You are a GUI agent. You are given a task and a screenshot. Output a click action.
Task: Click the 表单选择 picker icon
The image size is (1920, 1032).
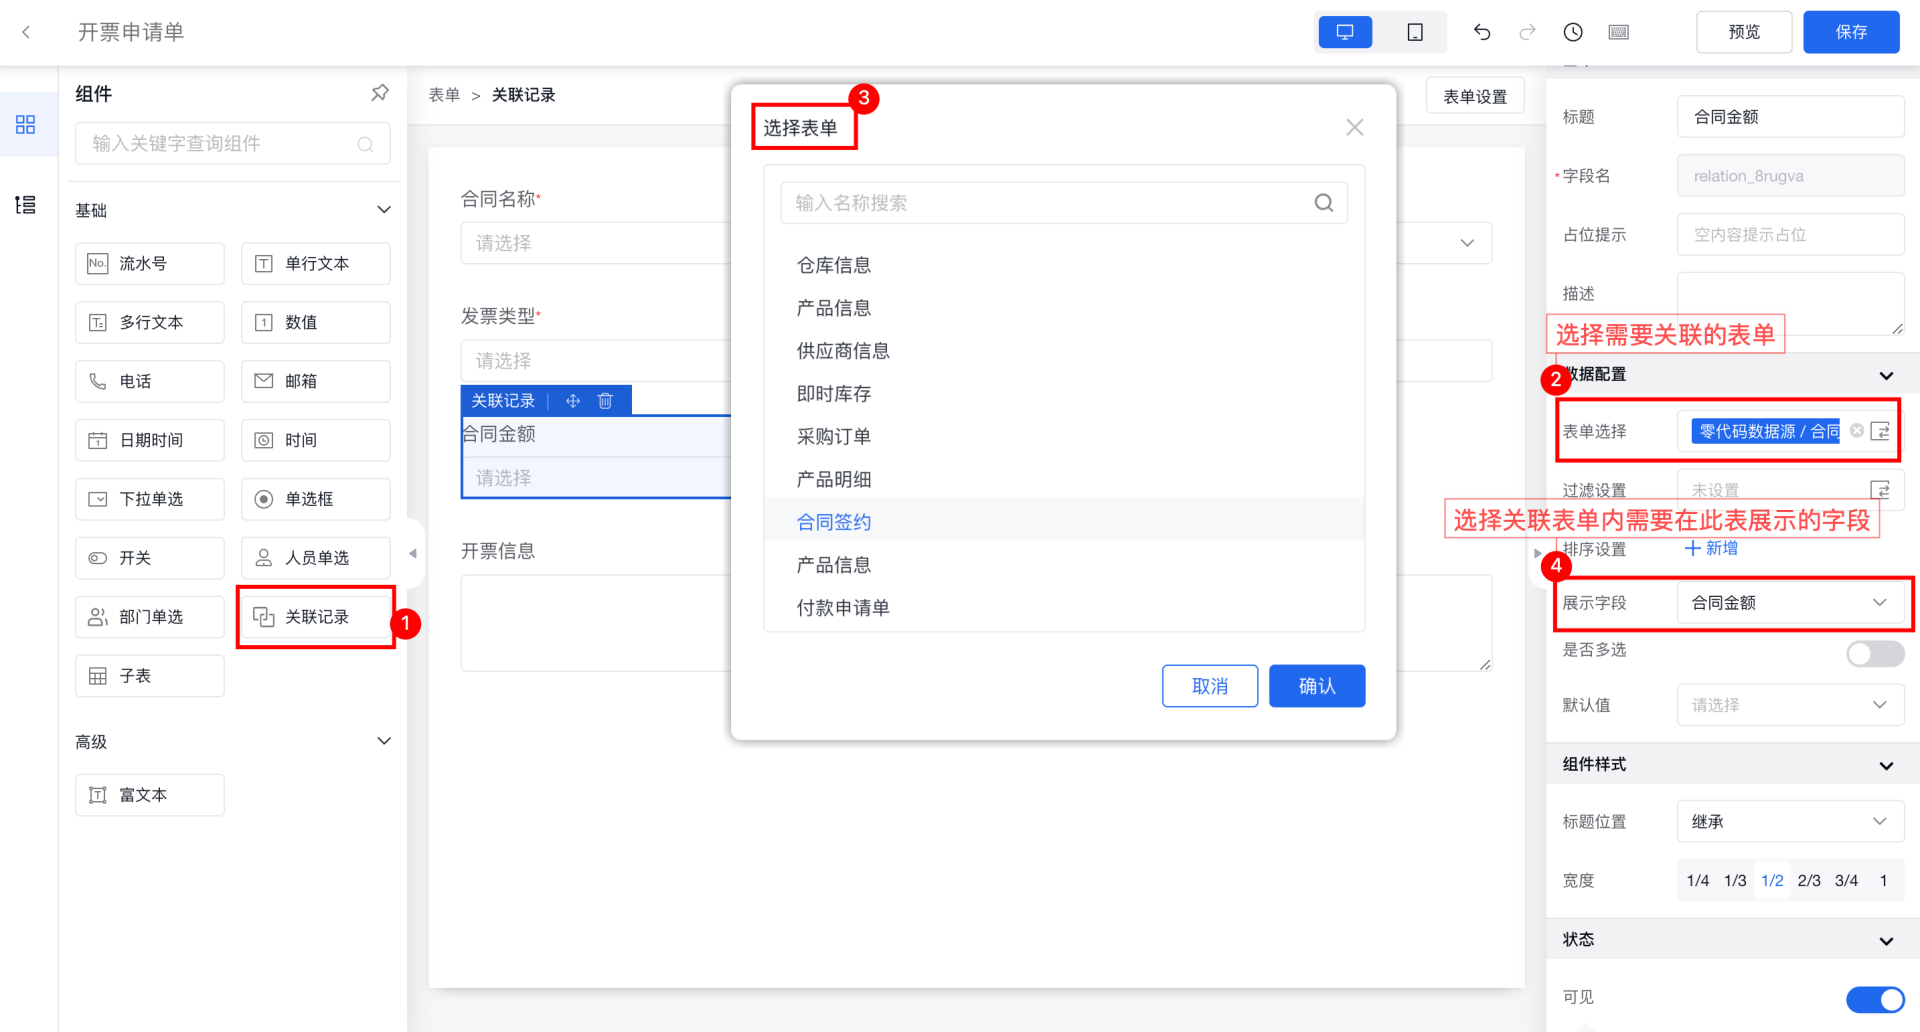[1880, 431]
